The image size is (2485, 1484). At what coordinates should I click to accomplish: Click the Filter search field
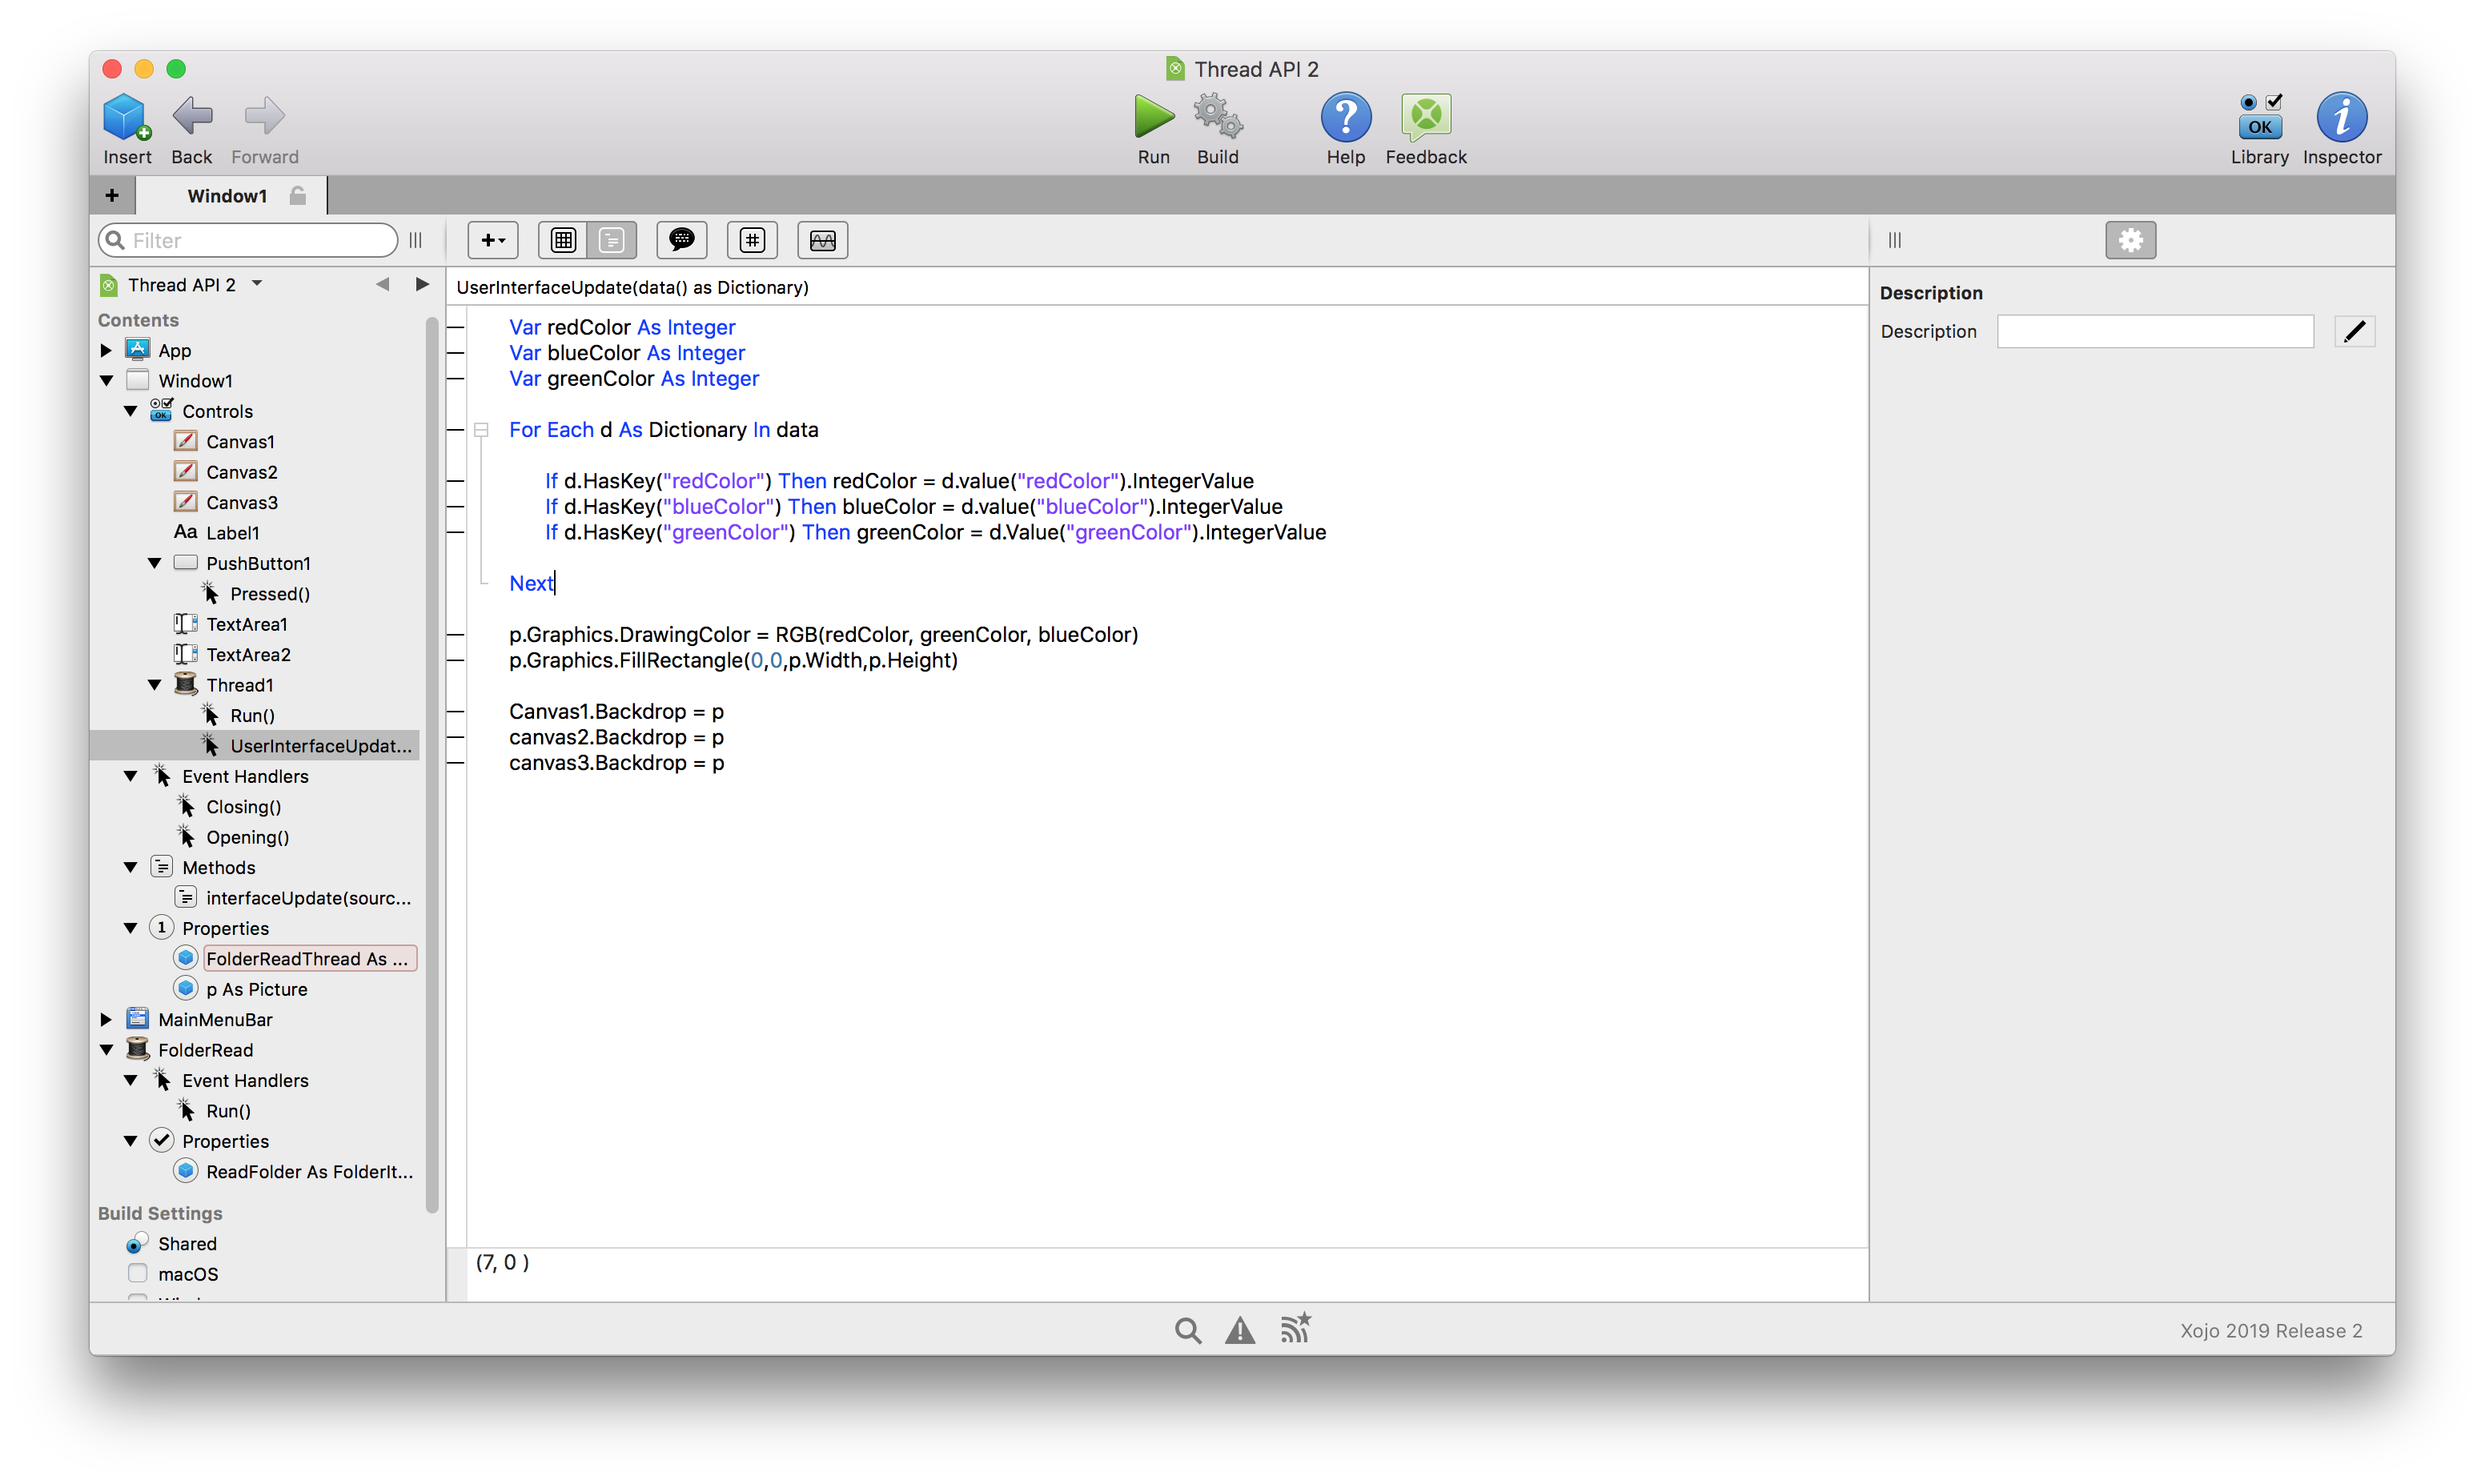[x=248, y=240]
